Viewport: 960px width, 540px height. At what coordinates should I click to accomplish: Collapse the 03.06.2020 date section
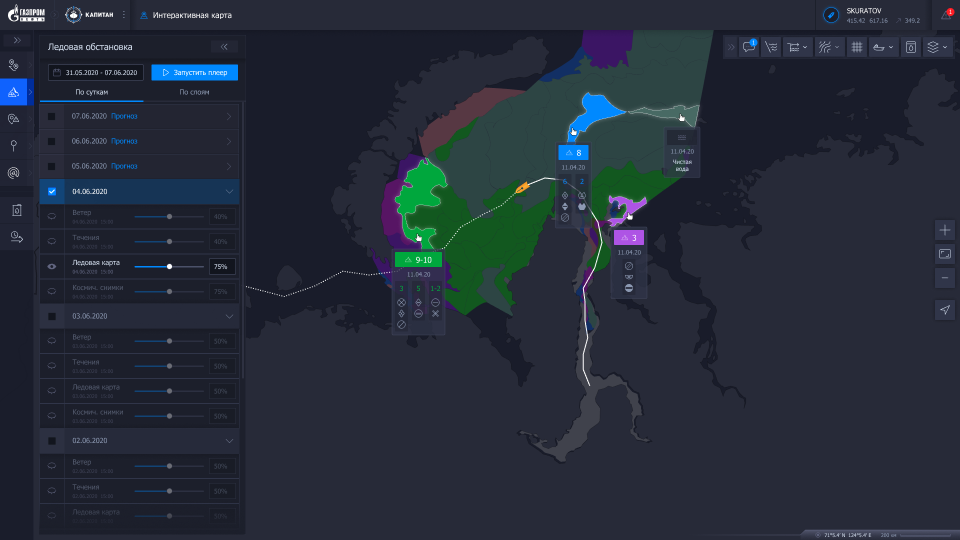pyautogui.click(x=229, y=316)
